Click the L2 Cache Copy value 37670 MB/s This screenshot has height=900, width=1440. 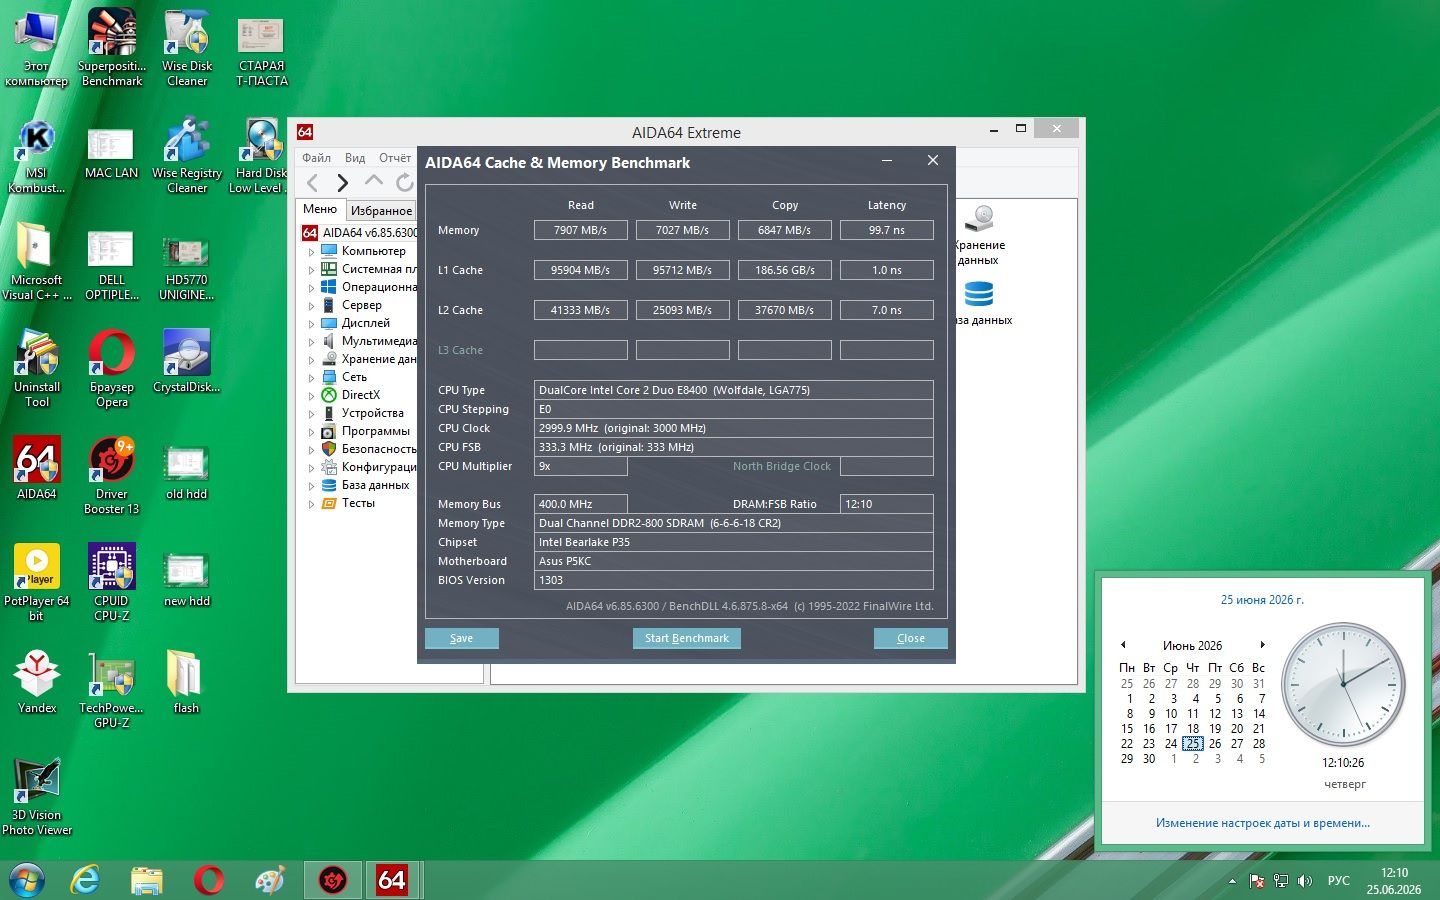784,310
